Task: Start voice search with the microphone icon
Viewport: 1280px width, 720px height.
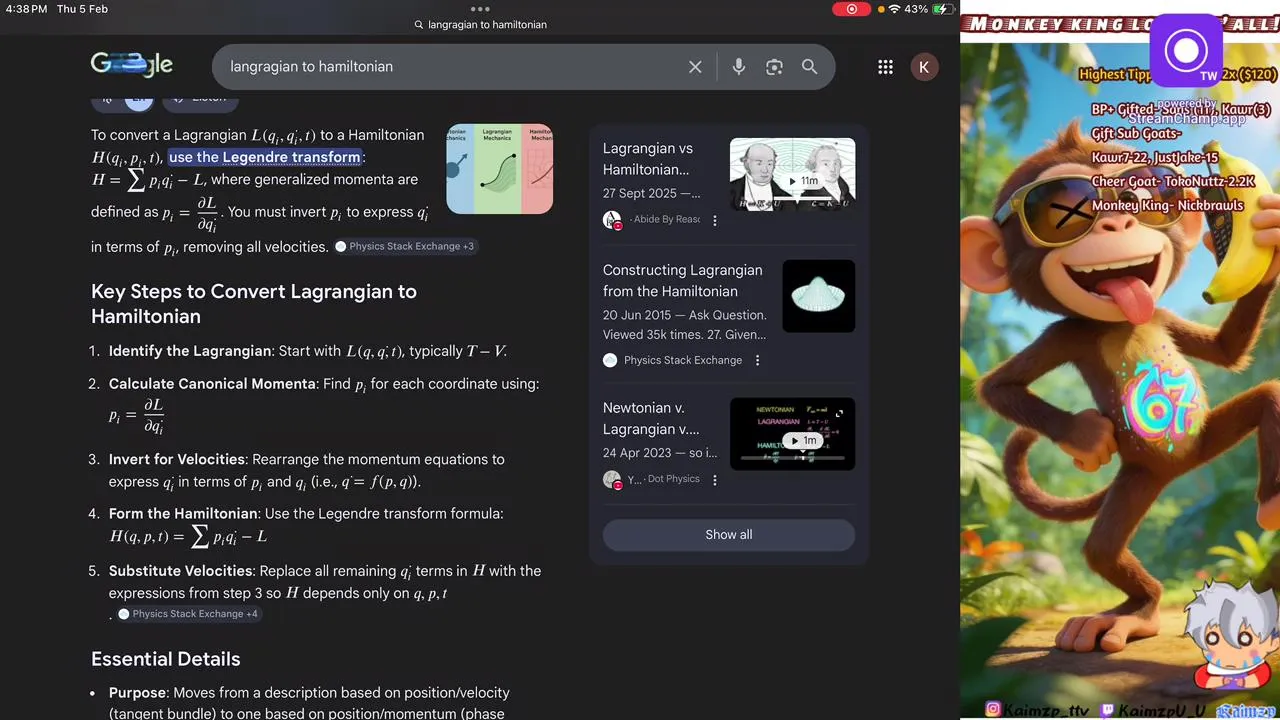Action: (x=738, y=67)
